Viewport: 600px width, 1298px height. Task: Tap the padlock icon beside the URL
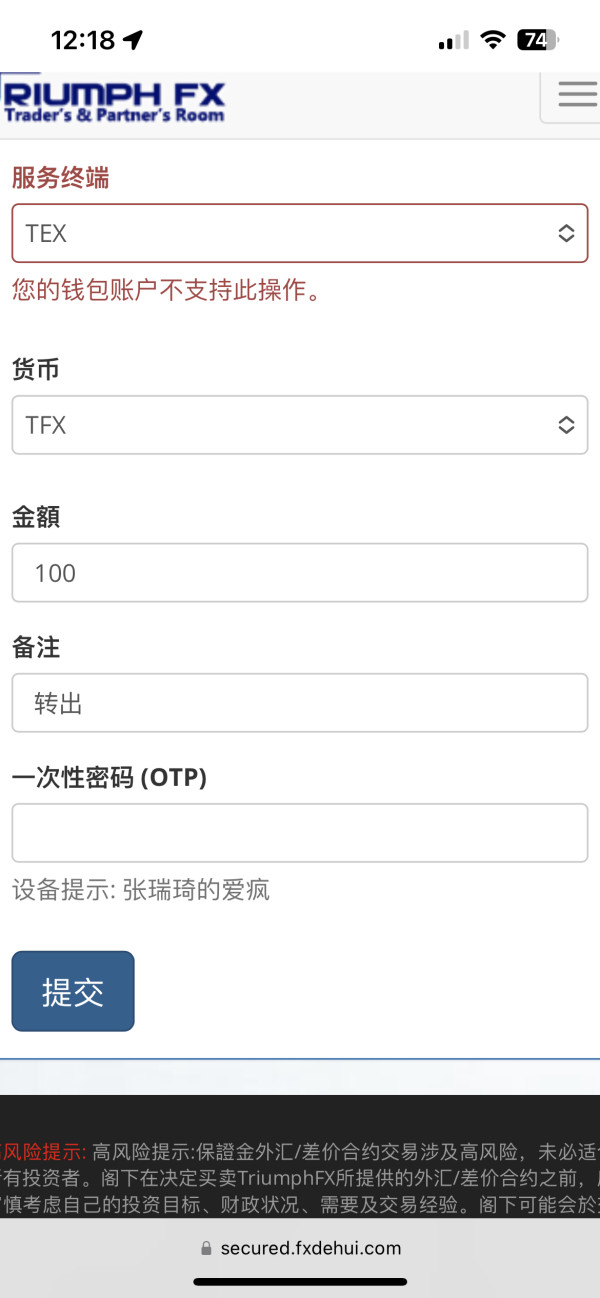click(207, 1248)
